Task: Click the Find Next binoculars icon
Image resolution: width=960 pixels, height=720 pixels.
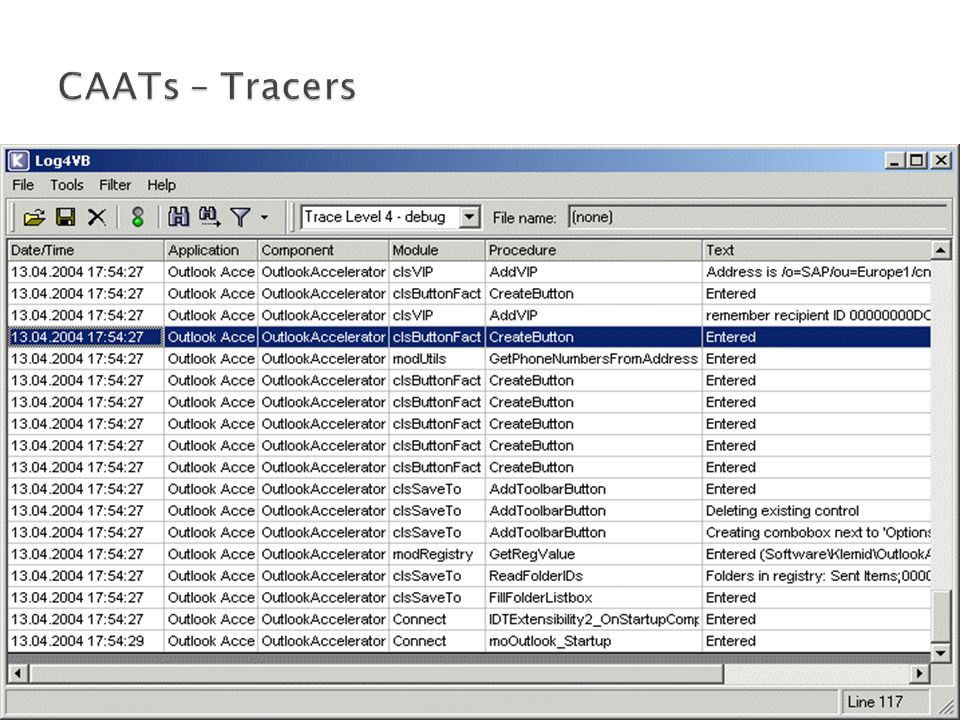Action: click(x=209, y=216)
